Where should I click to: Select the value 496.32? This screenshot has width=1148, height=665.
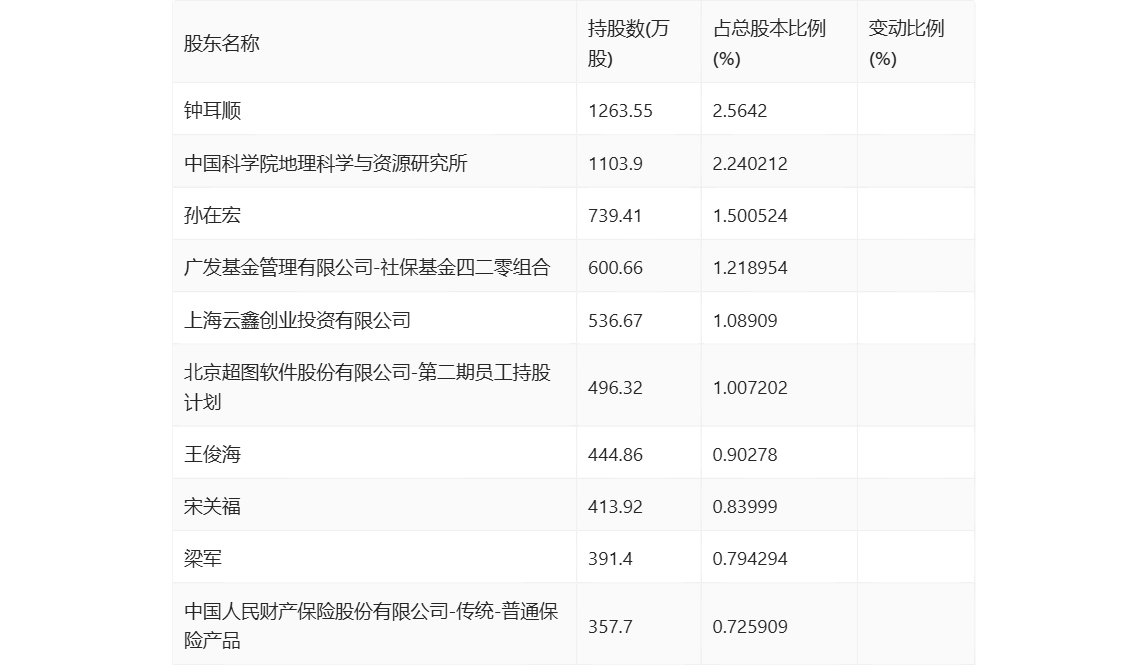615,387
